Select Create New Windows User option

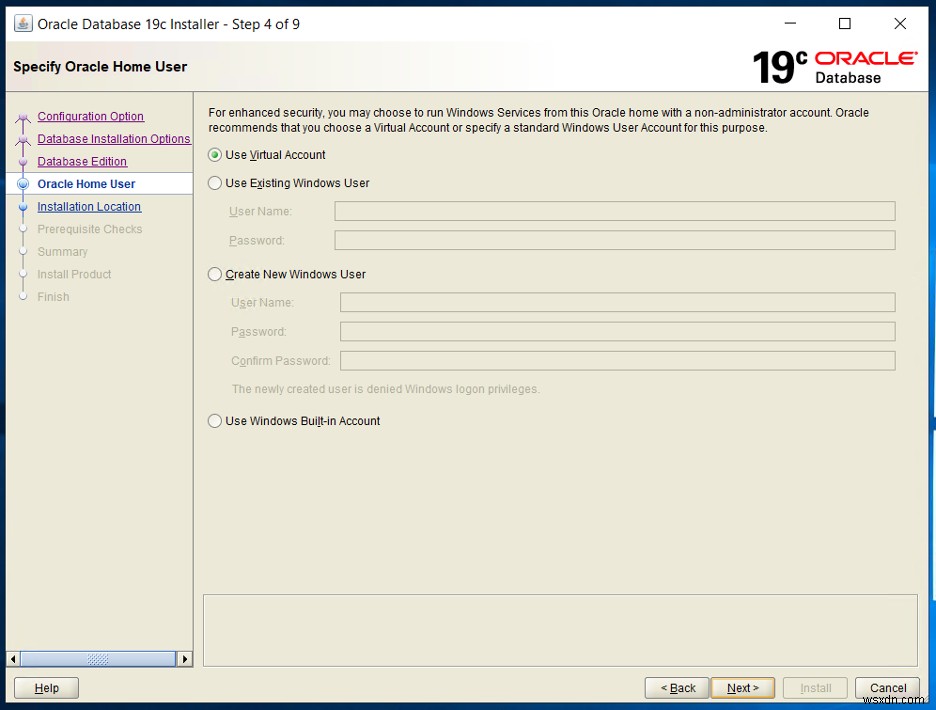214,274
